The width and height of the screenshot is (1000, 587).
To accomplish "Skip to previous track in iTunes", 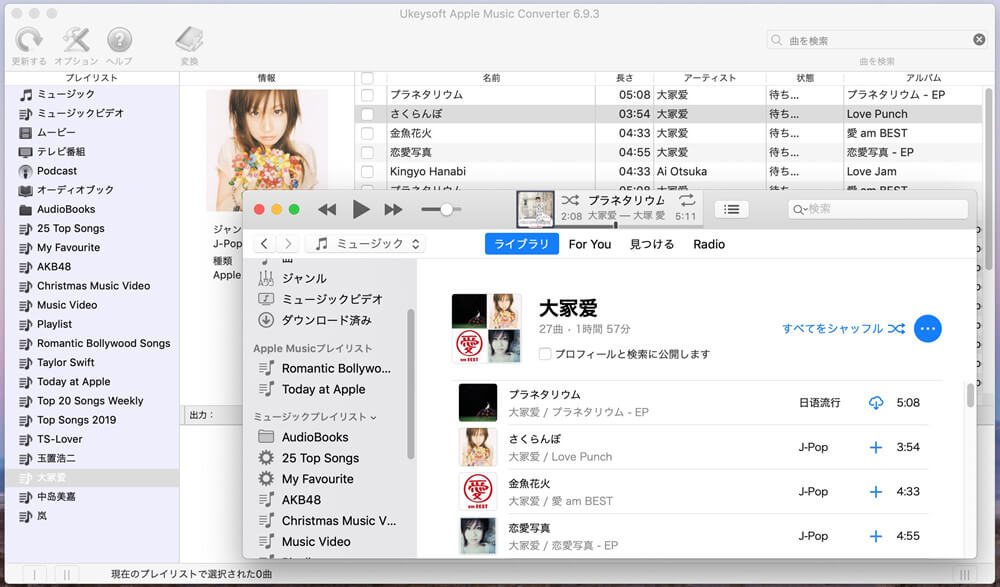I will [x=327, y=209].
